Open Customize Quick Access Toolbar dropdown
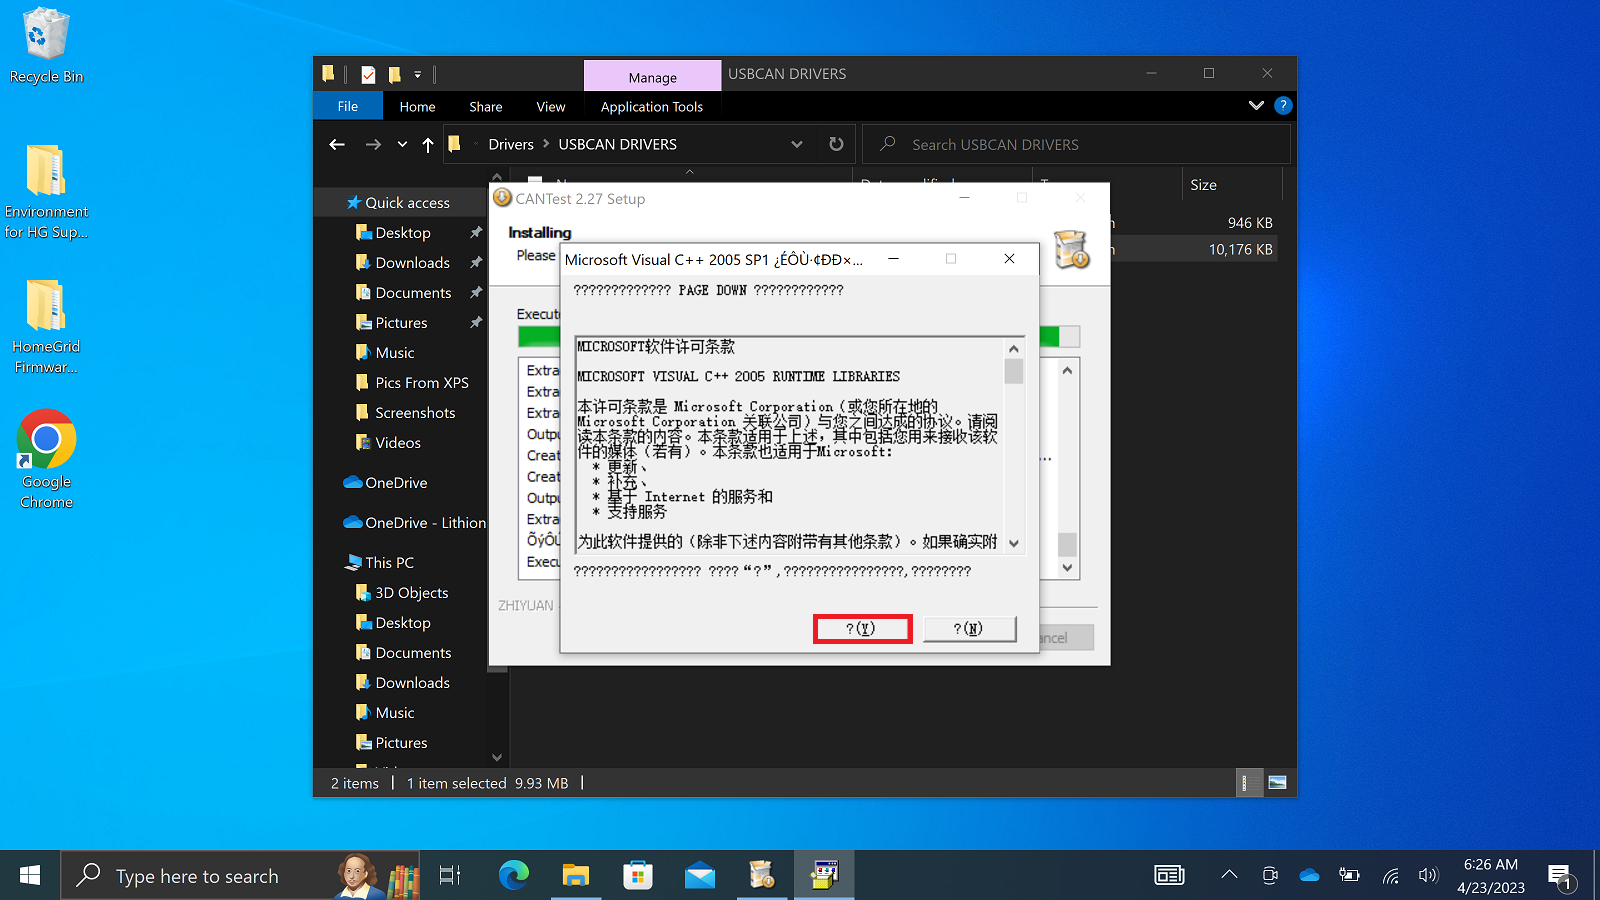This screenshot has width=1600, height=900. 418,74
